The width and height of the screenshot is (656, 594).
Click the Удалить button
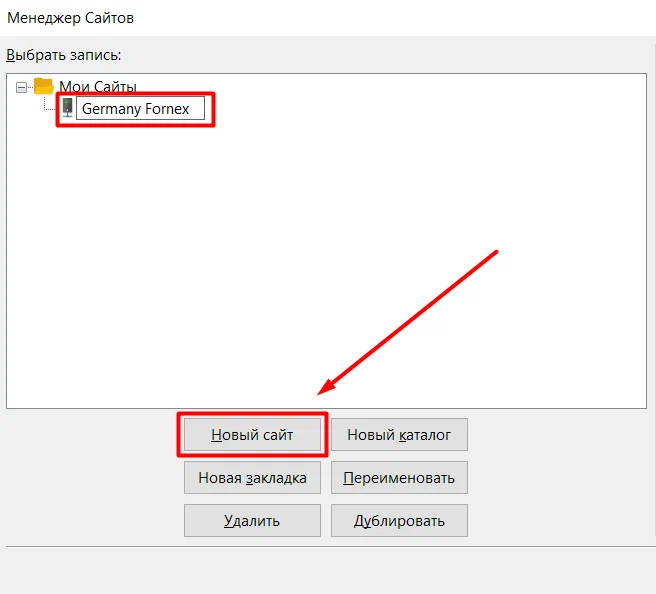[x=252, y=520]
